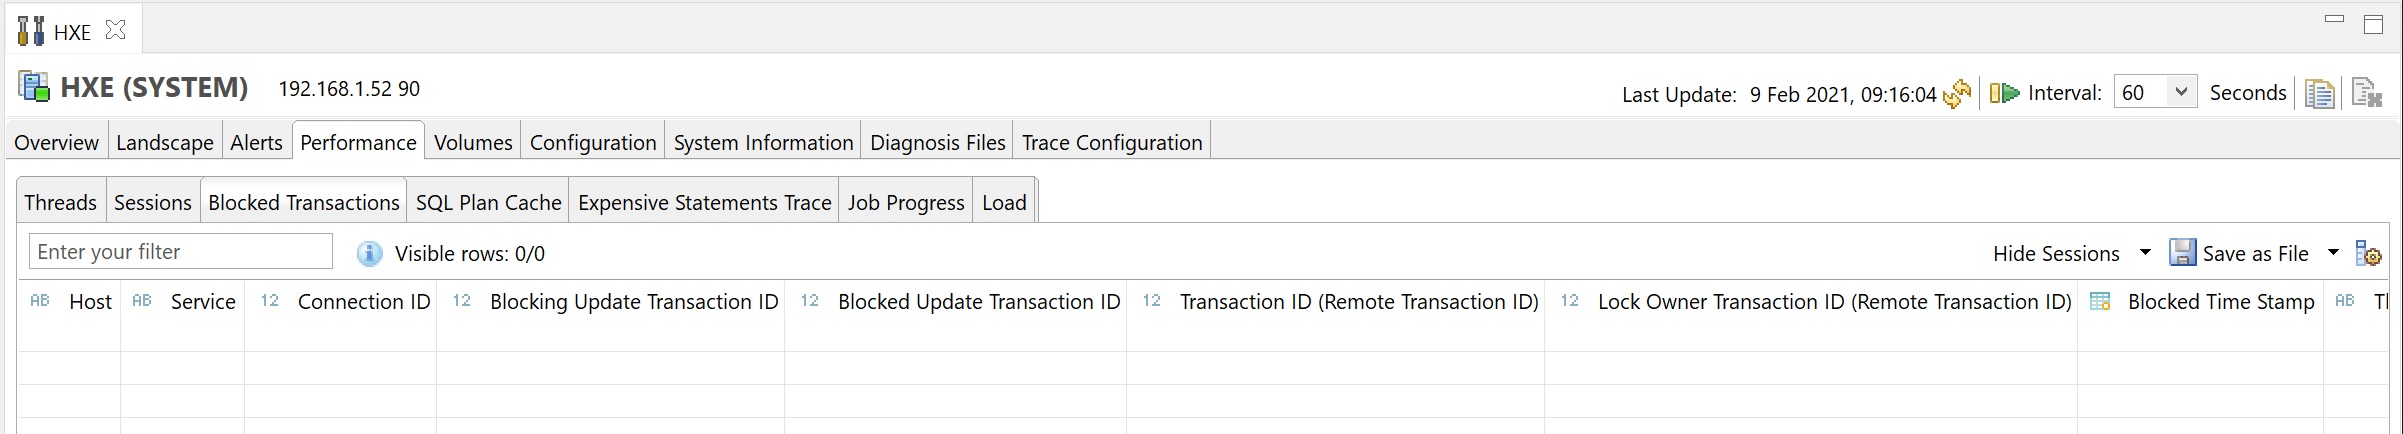The width and height of the screenshot is (2403, 434).
Task: Click the HXE system database icon
Action: (x=34, y=87)
